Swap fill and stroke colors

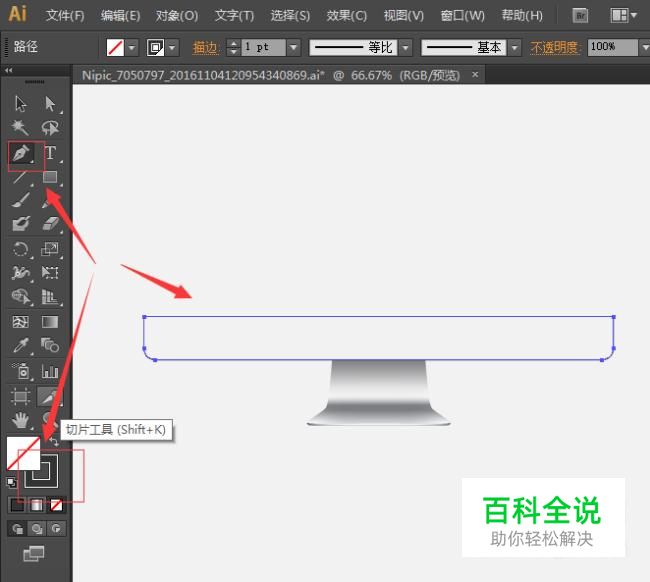click(54, 441)
